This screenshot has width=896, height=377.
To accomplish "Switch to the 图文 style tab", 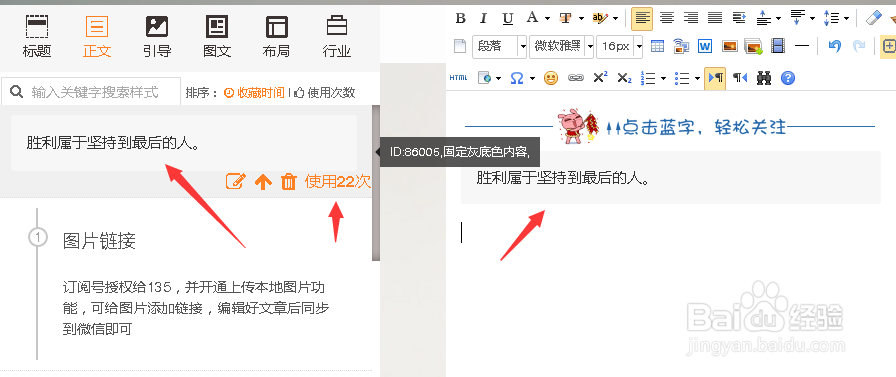I will (217, 36).
